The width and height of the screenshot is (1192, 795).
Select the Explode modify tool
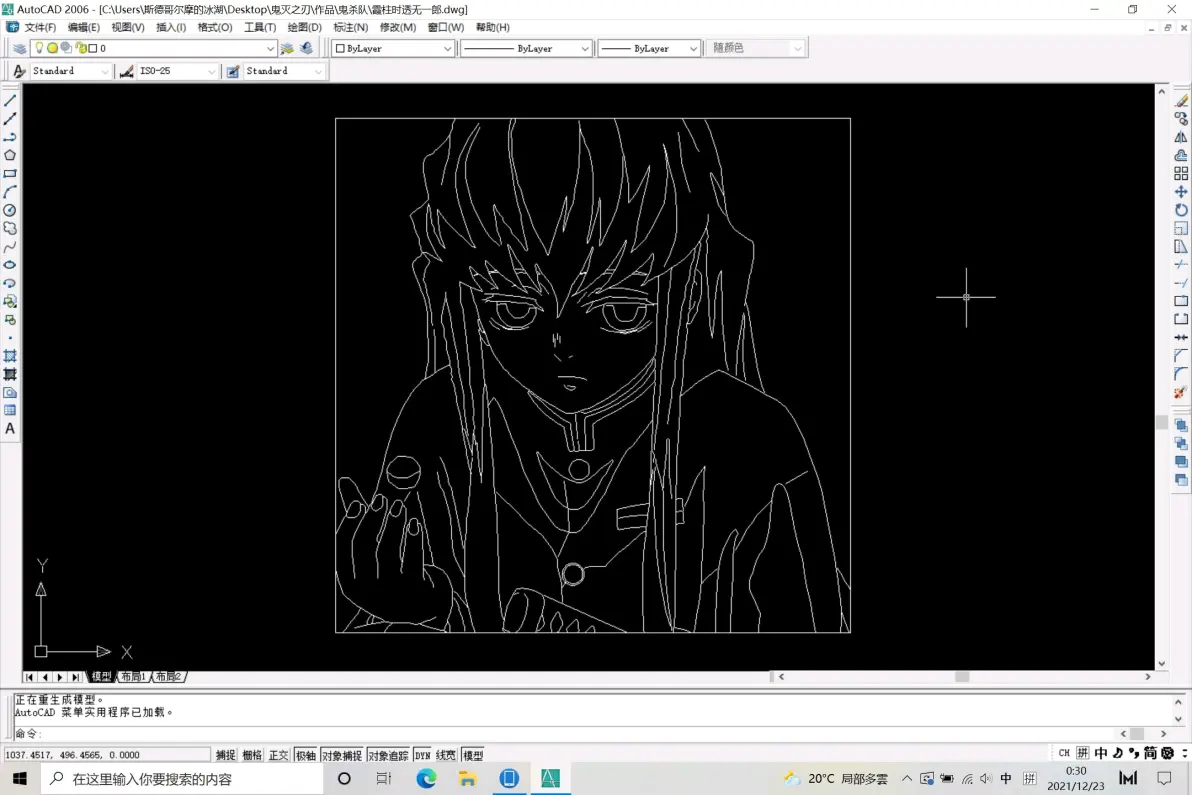click(x=1181, y=392)
